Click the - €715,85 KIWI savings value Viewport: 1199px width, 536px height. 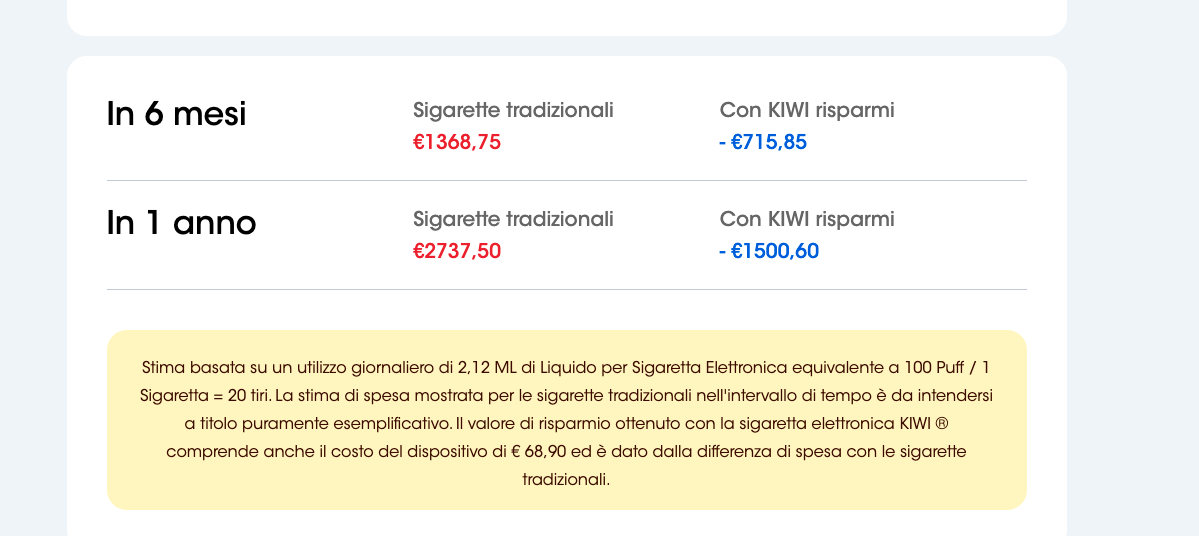[x=763, y=142]
